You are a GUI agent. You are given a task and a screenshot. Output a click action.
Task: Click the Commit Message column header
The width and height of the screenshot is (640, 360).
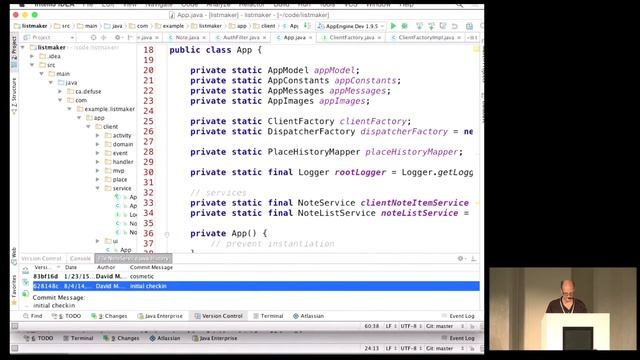pos(151,267)
